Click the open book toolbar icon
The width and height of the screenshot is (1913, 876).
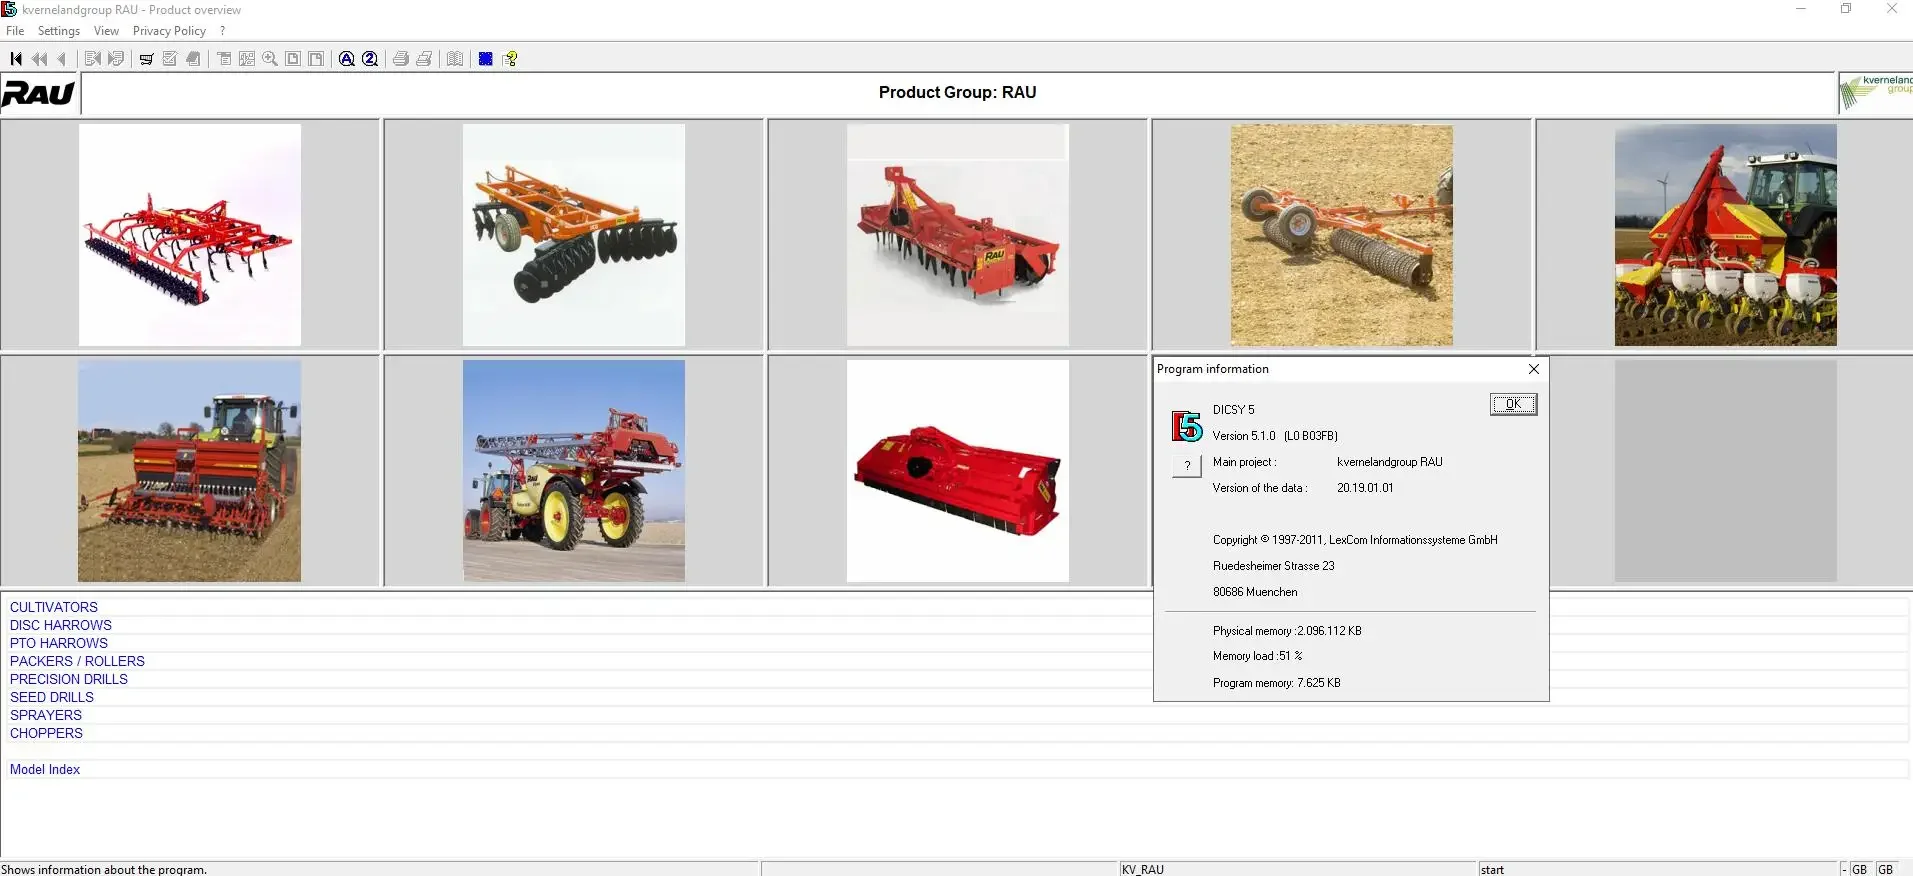pyautogui.click(x=455, y=59)
